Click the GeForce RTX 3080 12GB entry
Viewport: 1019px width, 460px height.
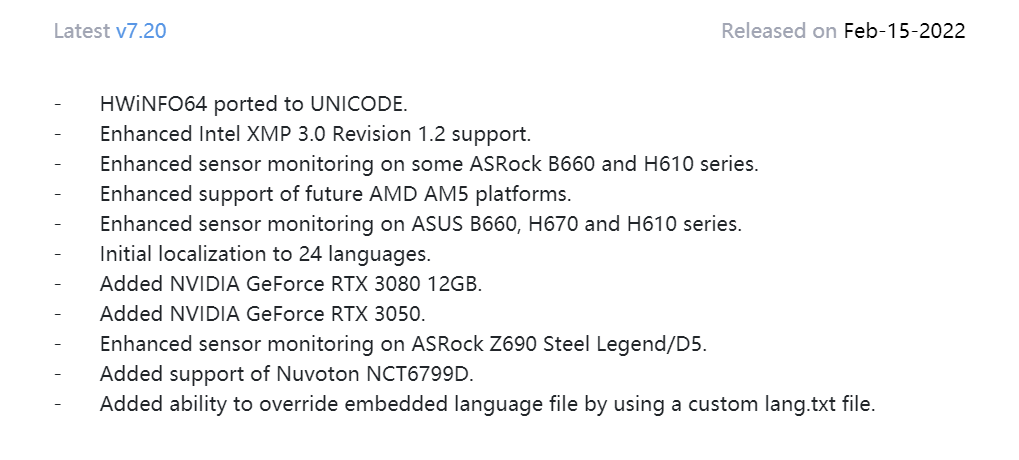(291, 284)
